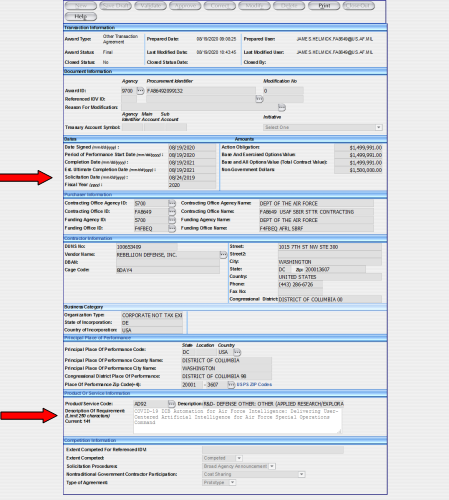This screenshot has width=449, height=500.
Task: Click Base and All Options Value field
Action: (x=358, y=163)
